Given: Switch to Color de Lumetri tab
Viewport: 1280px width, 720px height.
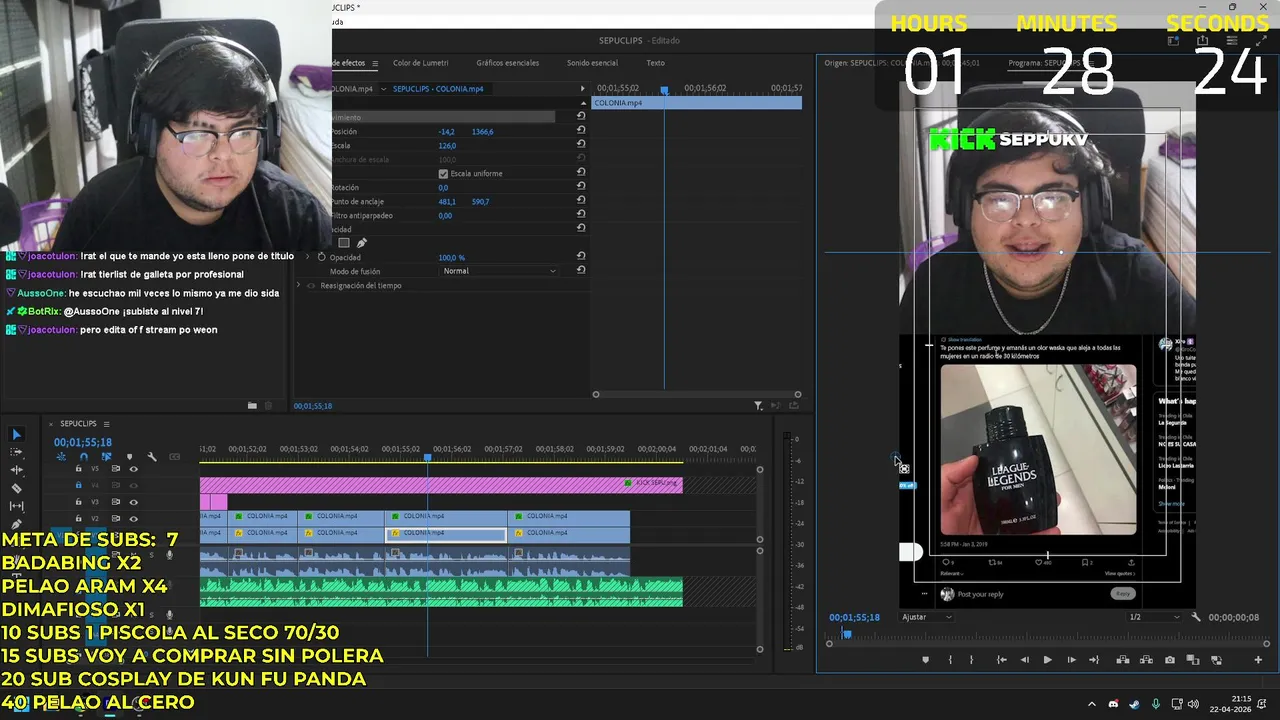Looking at the screenshot, I should (x=420, y=63).
